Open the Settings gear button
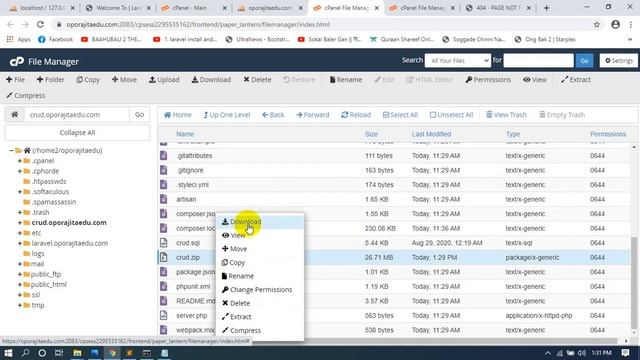640x360 pixels. 619,60
